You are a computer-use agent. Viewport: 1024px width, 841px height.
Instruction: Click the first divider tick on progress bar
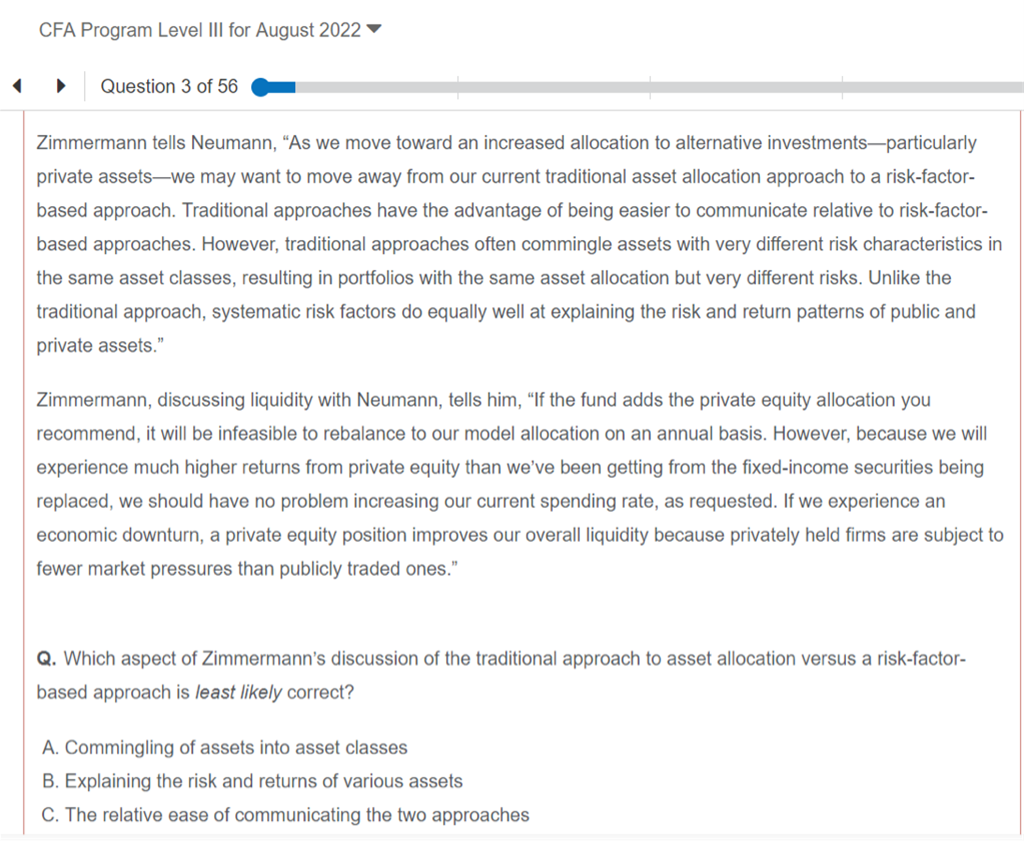[458, 88]
